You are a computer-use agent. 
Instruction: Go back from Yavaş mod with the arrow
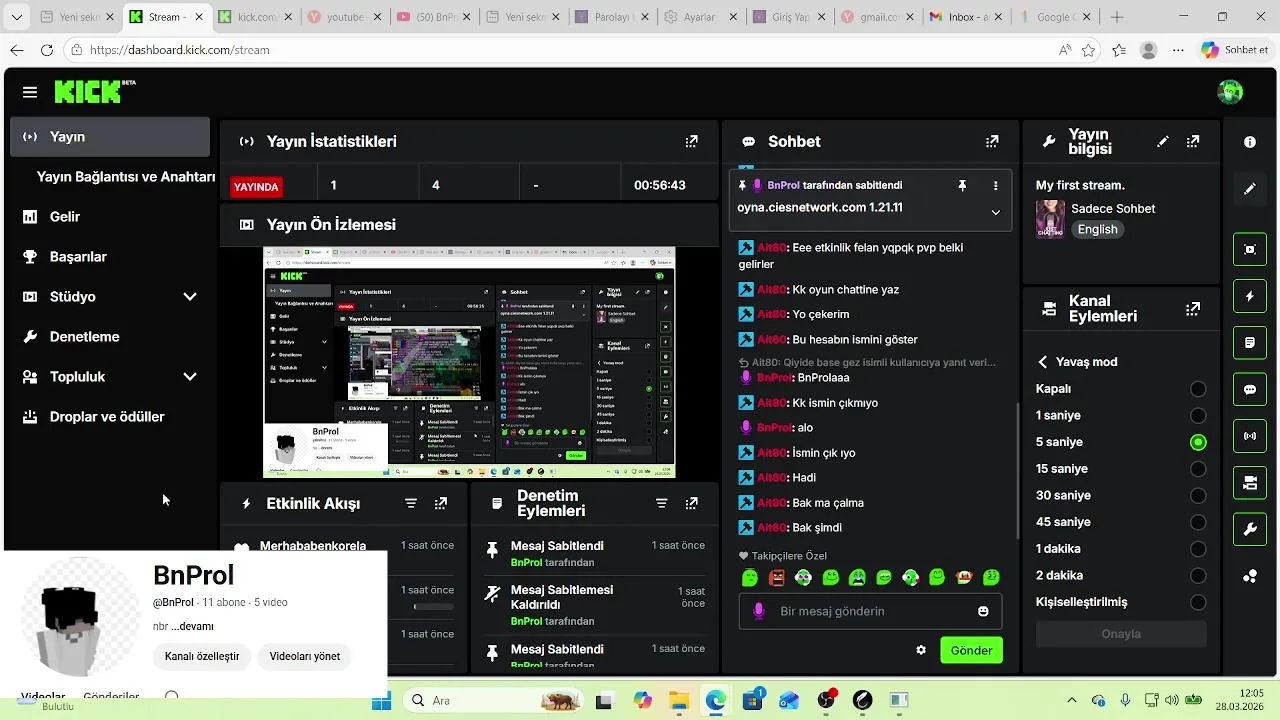pyautogui.click(x=1043, y=362)
